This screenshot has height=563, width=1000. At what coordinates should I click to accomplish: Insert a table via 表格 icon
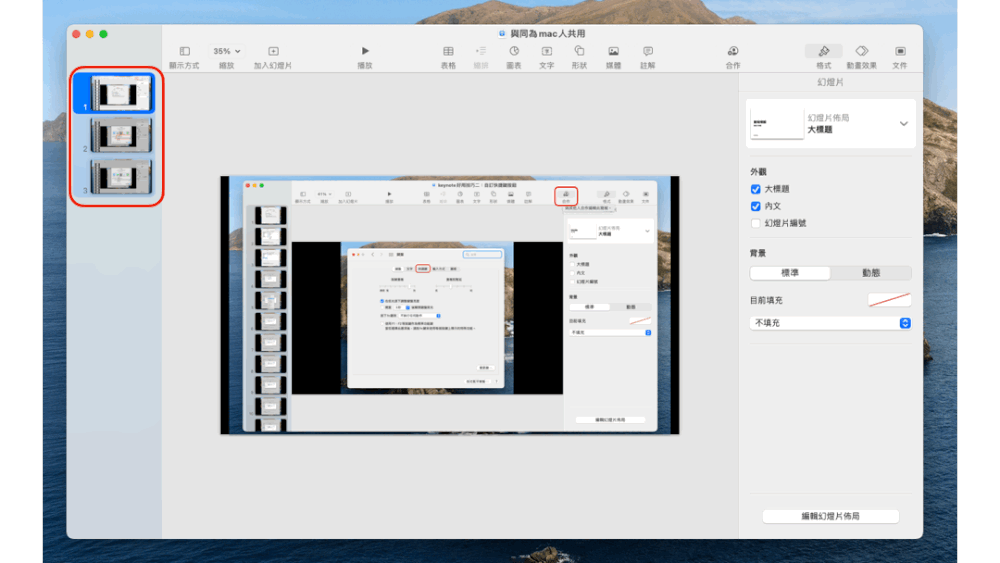pyautogui.click(x=448, y=51)
